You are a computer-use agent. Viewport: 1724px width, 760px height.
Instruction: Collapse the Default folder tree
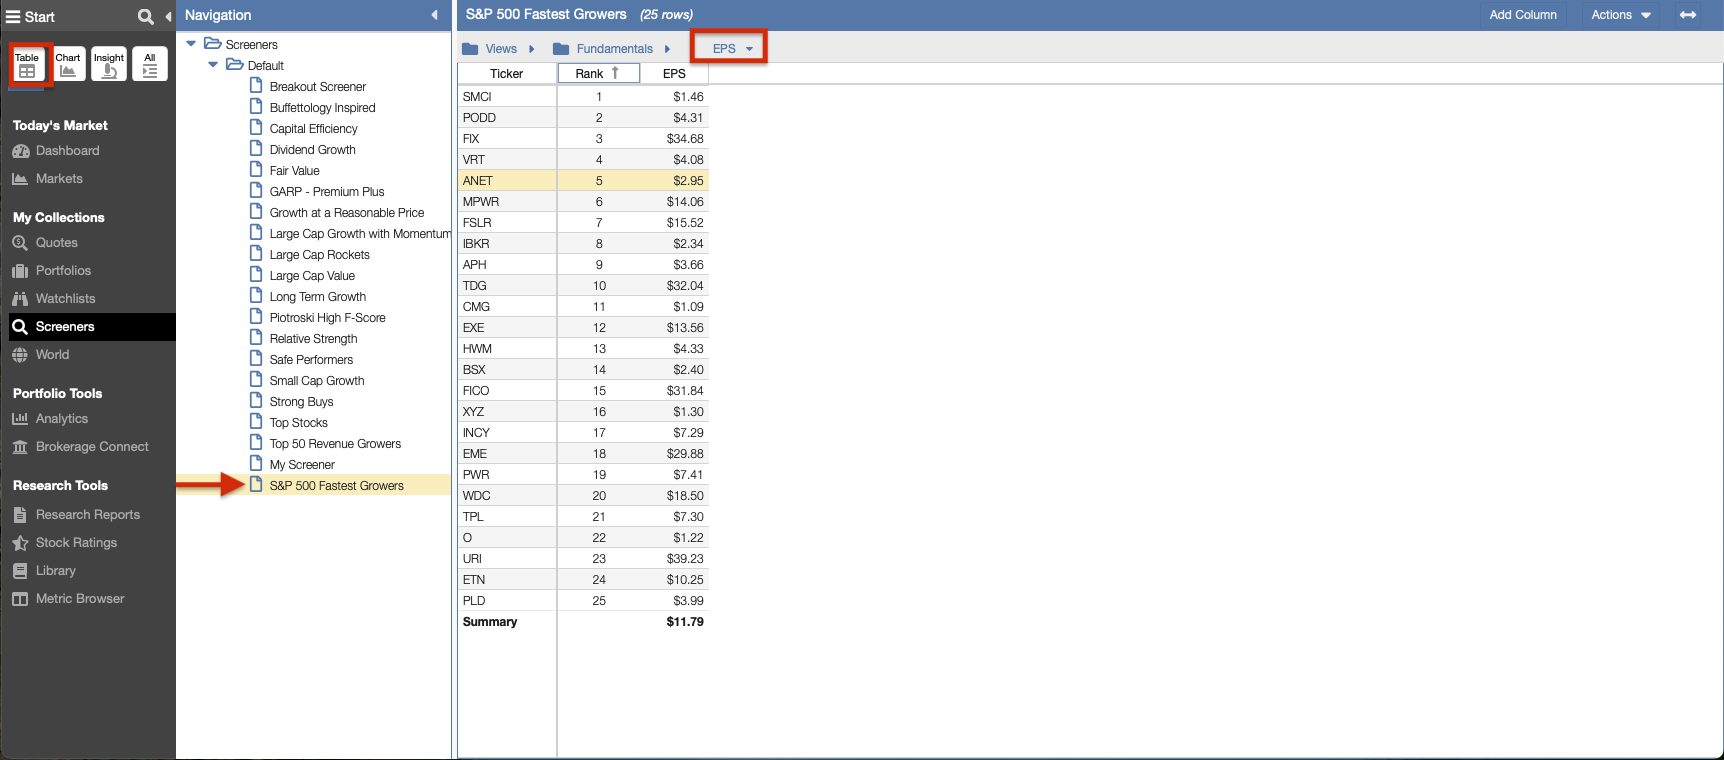click(x=213, y=65)
